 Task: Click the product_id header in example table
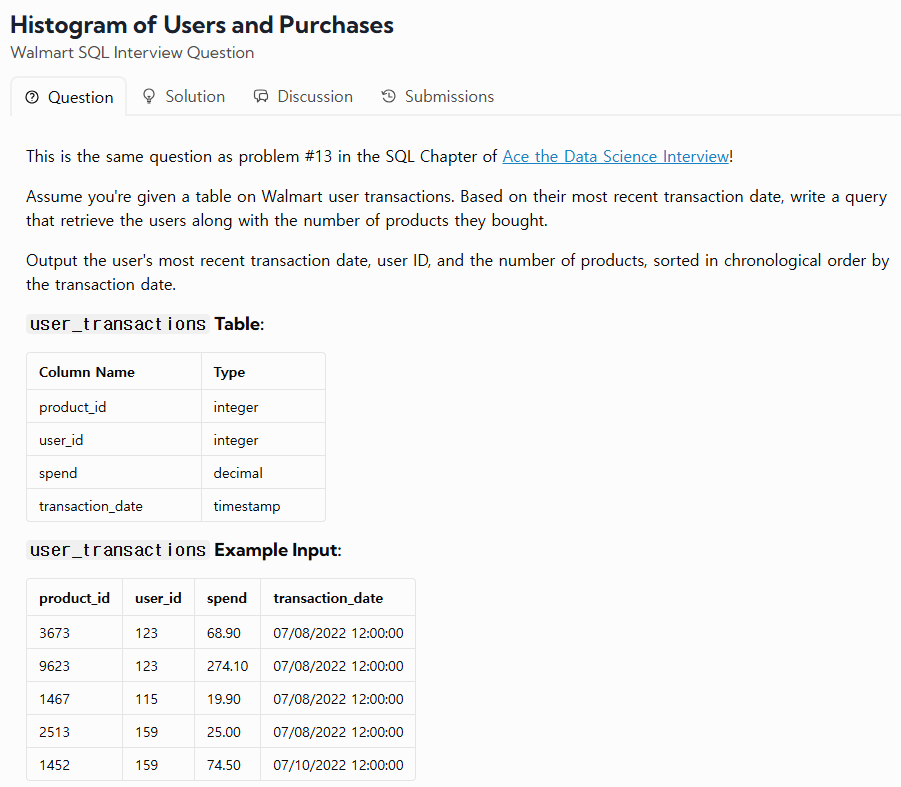click(x=75, y=598)
